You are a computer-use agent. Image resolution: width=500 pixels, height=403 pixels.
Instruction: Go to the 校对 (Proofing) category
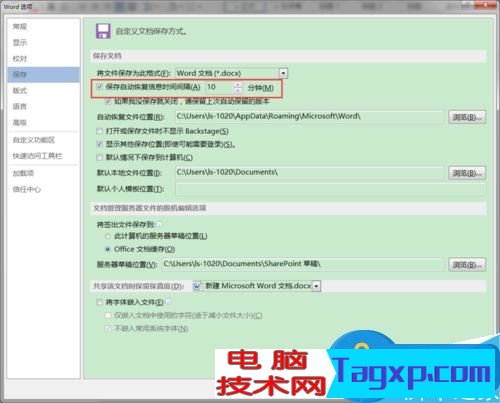(x=20, y=59)
